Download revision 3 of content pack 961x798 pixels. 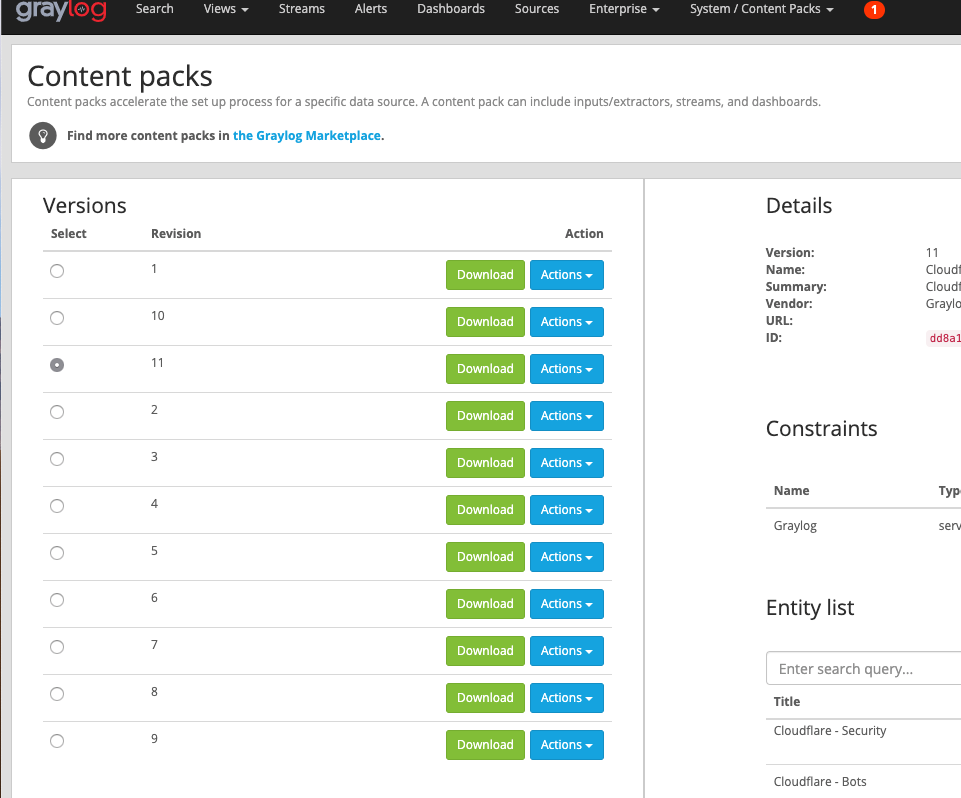click(x=485, y=463)
